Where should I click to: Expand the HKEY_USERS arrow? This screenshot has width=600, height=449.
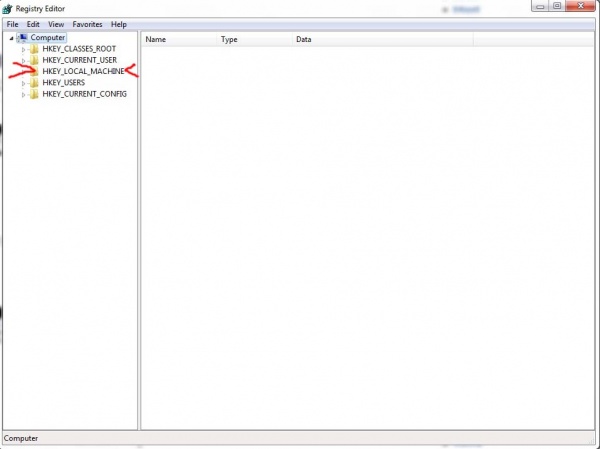23,83
